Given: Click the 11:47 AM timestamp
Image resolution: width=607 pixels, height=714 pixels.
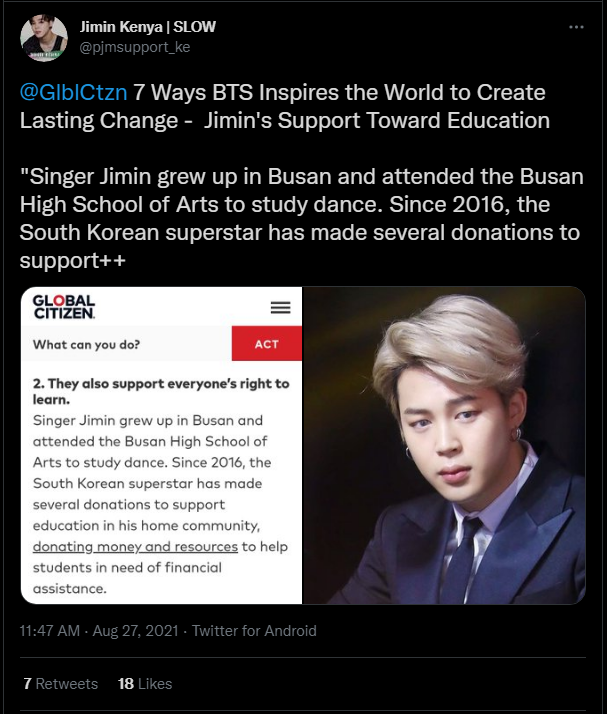Looking at the screenshot, I should pos(50,631).
